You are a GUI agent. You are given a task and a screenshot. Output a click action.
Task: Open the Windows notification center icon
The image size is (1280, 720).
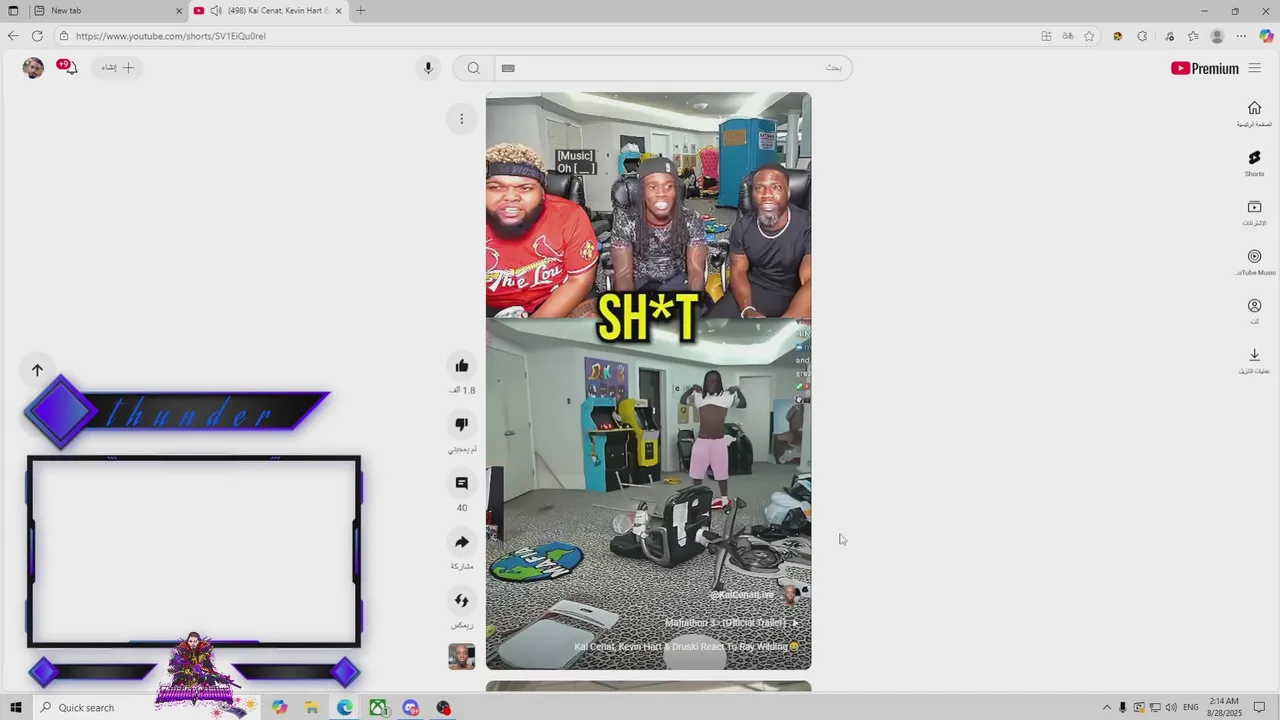tap(1260, 707)
